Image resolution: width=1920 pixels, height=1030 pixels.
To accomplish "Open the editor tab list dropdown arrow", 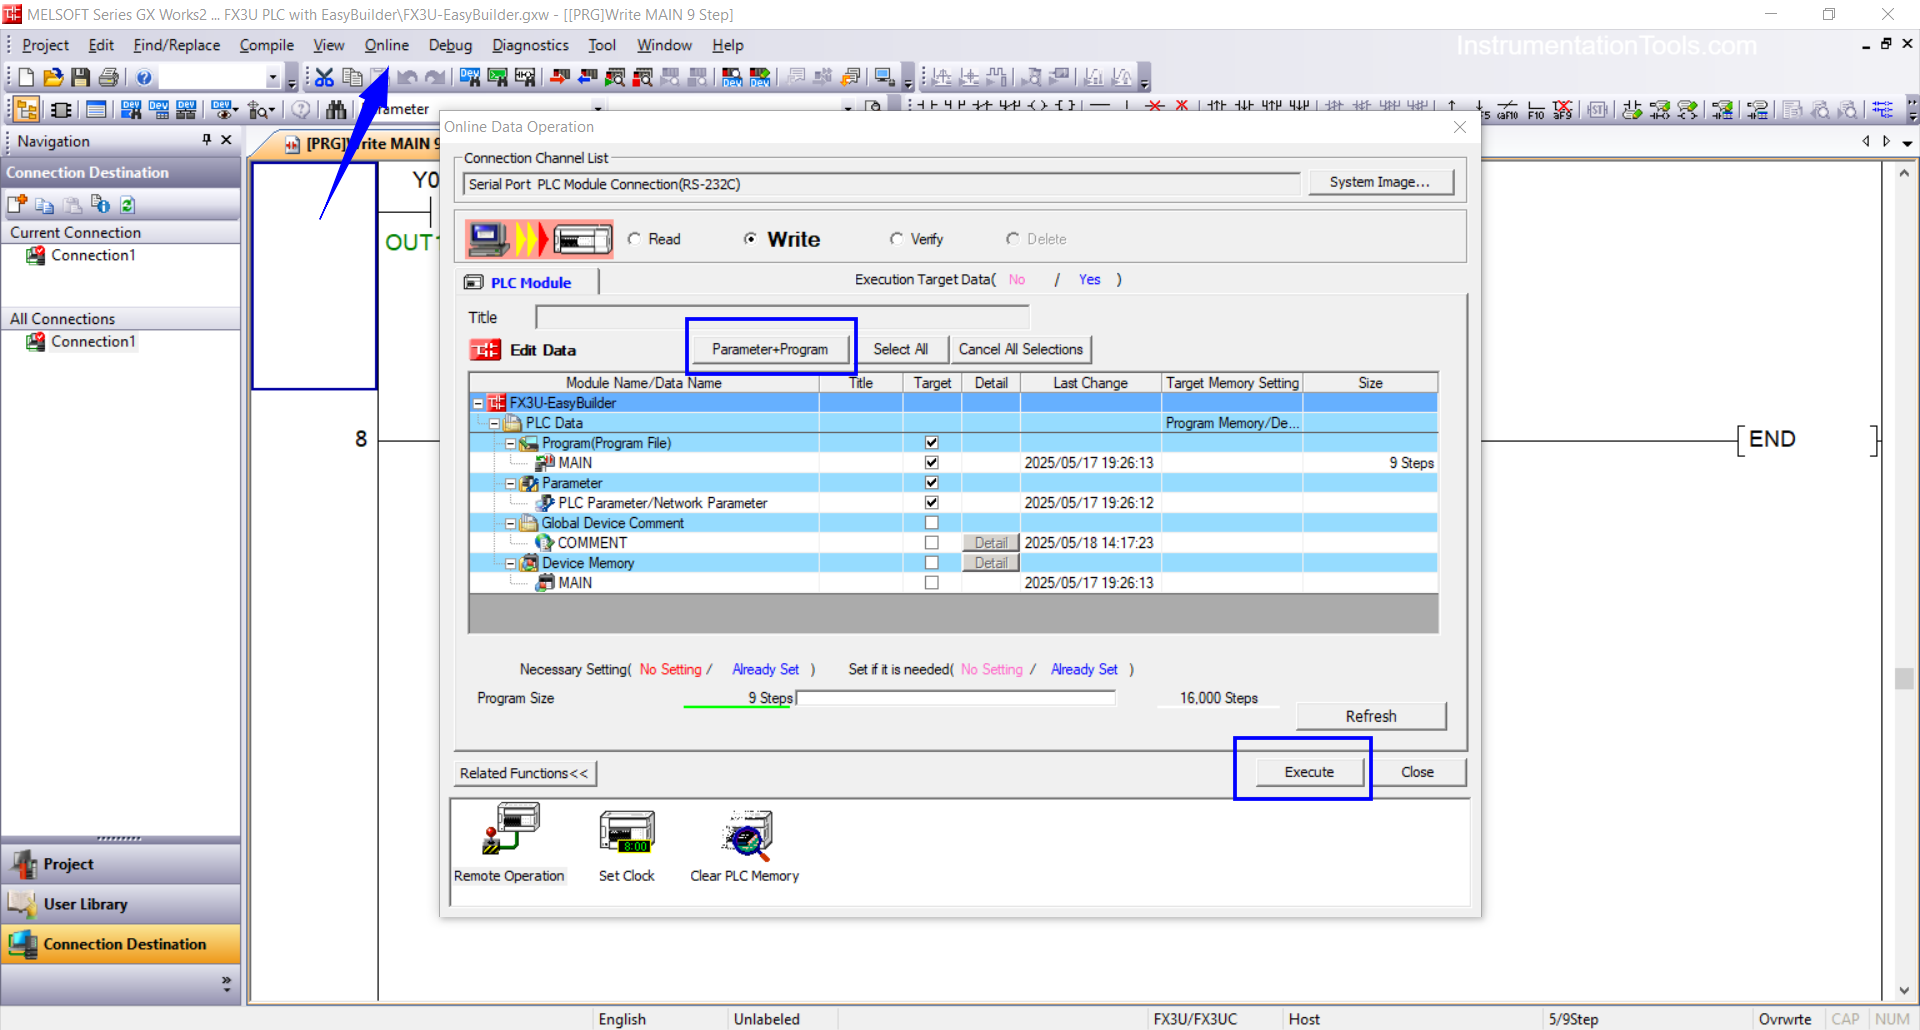I will pyautogui.click(x=1907, y=142).
